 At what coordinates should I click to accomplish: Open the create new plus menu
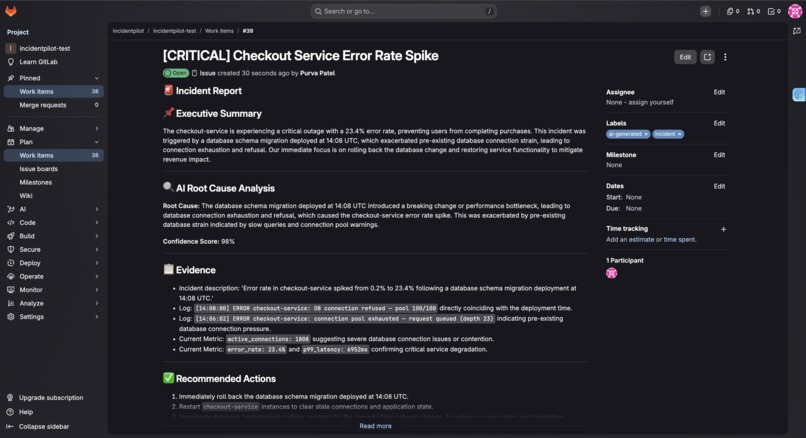(x=705, y=11)
